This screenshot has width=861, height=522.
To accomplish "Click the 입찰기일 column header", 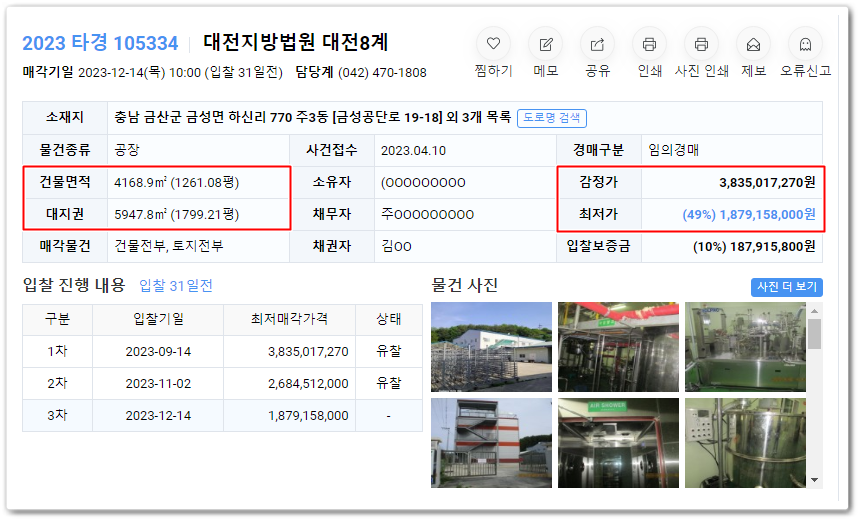I will (158, 319).
